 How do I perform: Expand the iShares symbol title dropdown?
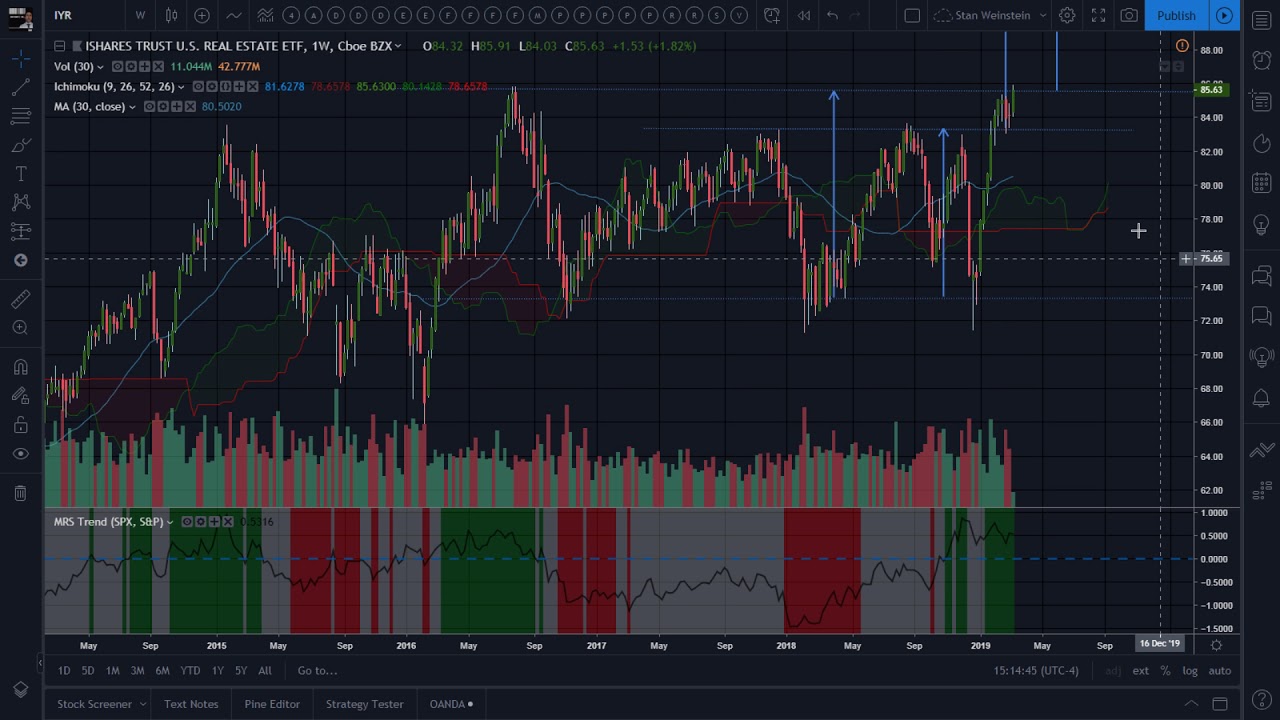point(398,46)
